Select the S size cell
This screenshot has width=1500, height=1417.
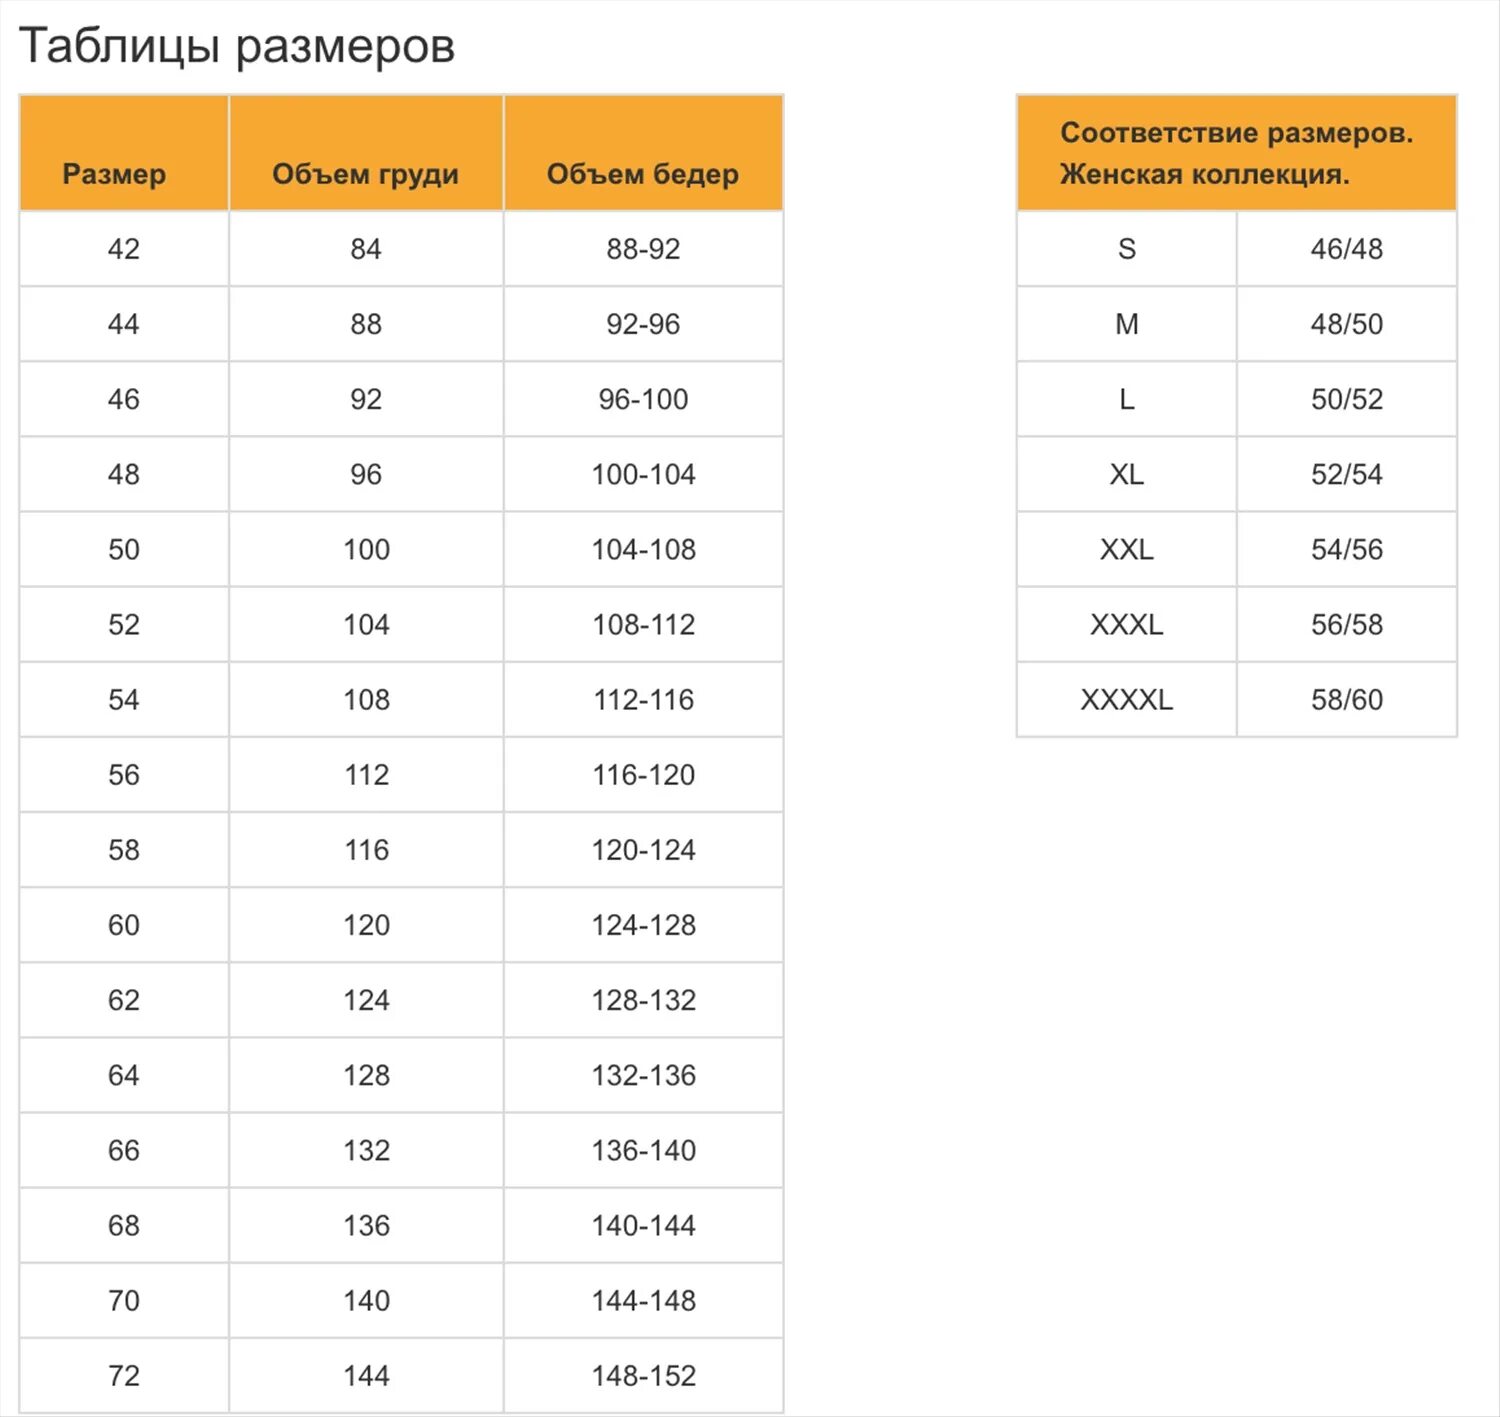click(1126, 249)
